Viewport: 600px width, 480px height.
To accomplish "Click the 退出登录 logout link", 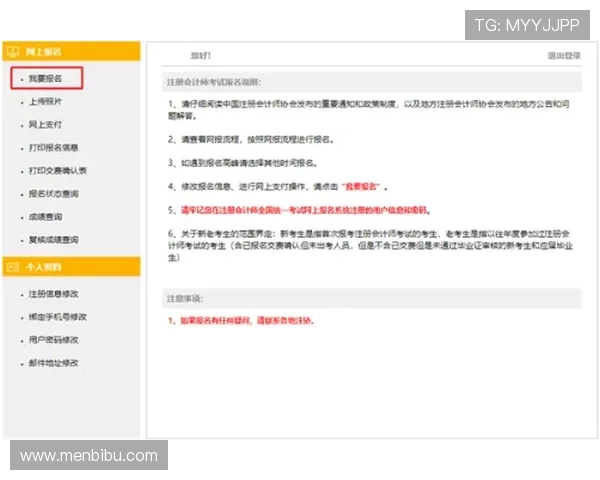I will [x=563, y=56].
